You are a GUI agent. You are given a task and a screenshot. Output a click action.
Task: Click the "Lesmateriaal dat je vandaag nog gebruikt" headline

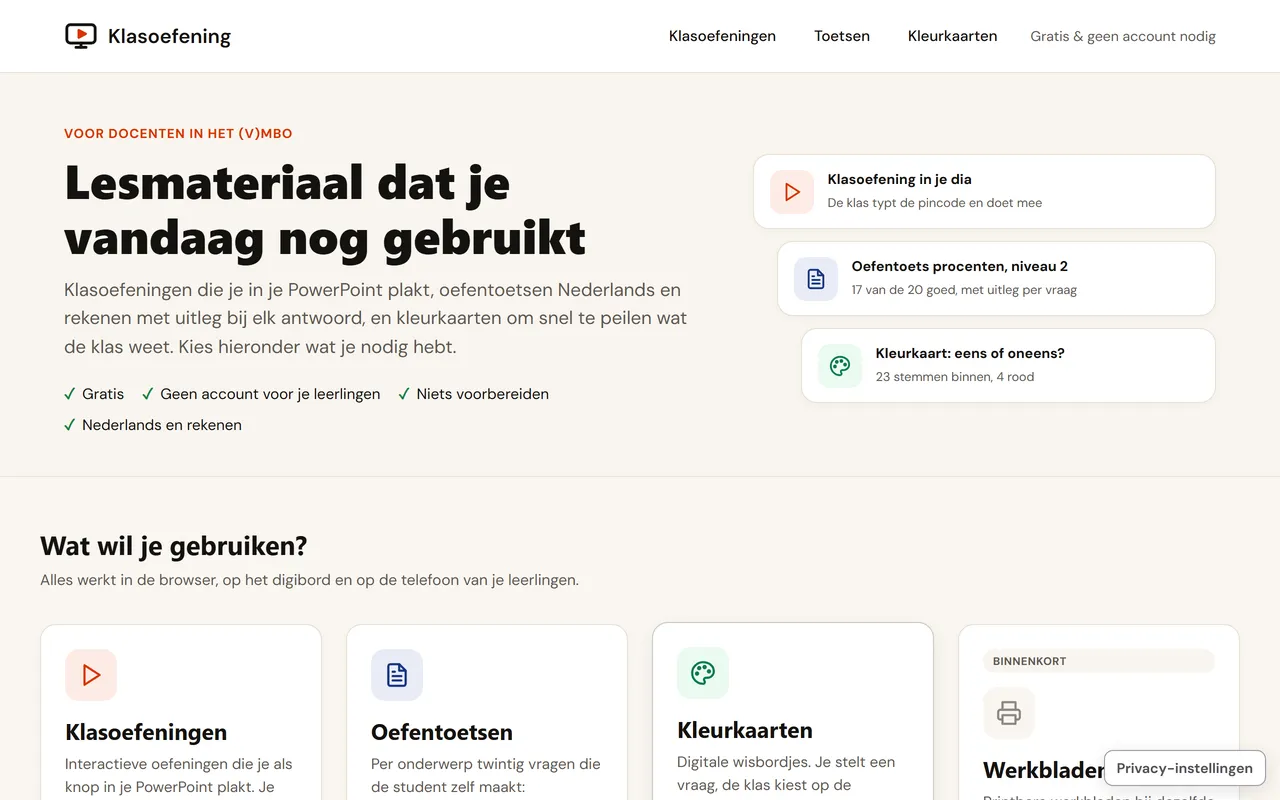[325, 210]
